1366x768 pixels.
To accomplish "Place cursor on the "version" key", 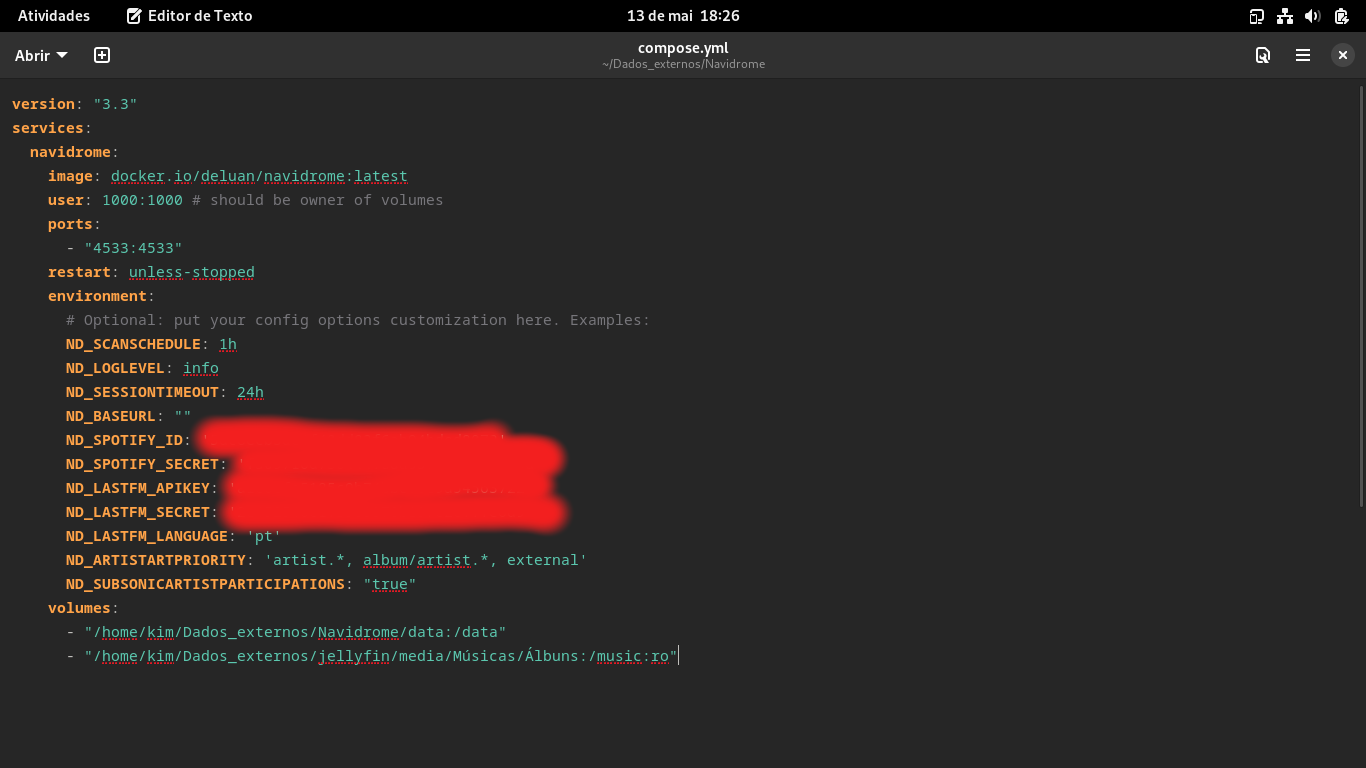I will tap(43, 104).
